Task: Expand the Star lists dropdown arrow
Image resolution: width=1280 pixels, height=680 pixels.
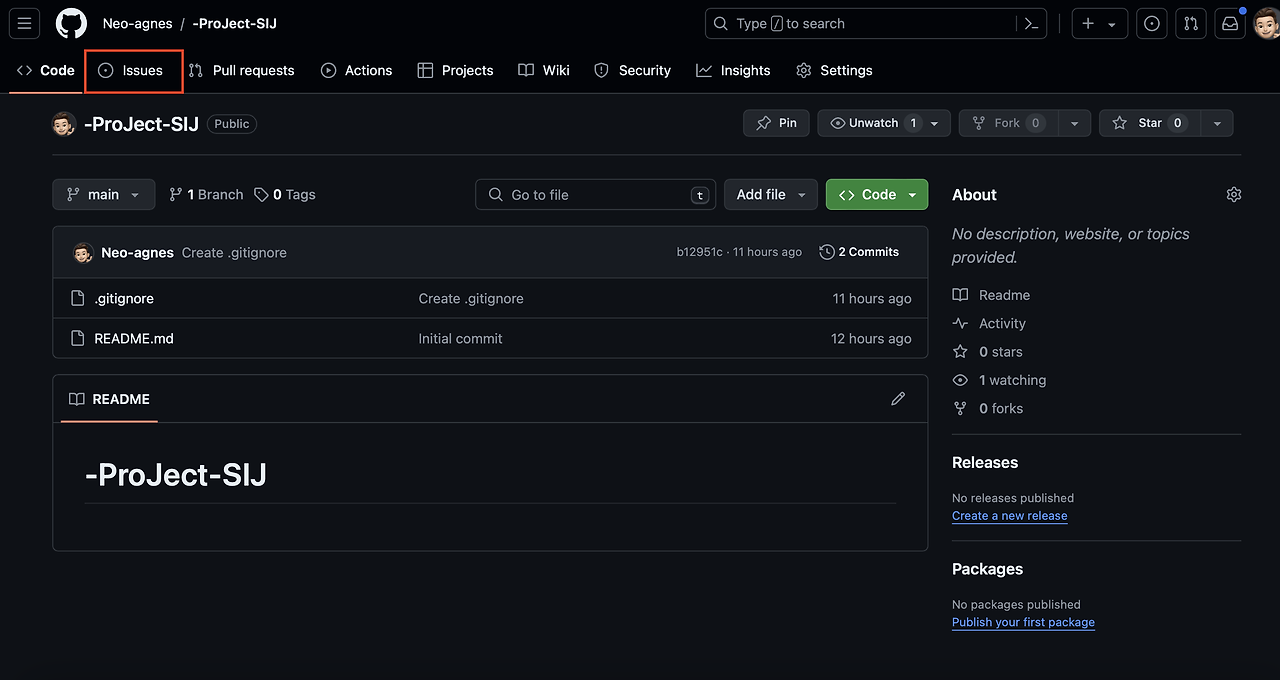Action: [1217, 123]
